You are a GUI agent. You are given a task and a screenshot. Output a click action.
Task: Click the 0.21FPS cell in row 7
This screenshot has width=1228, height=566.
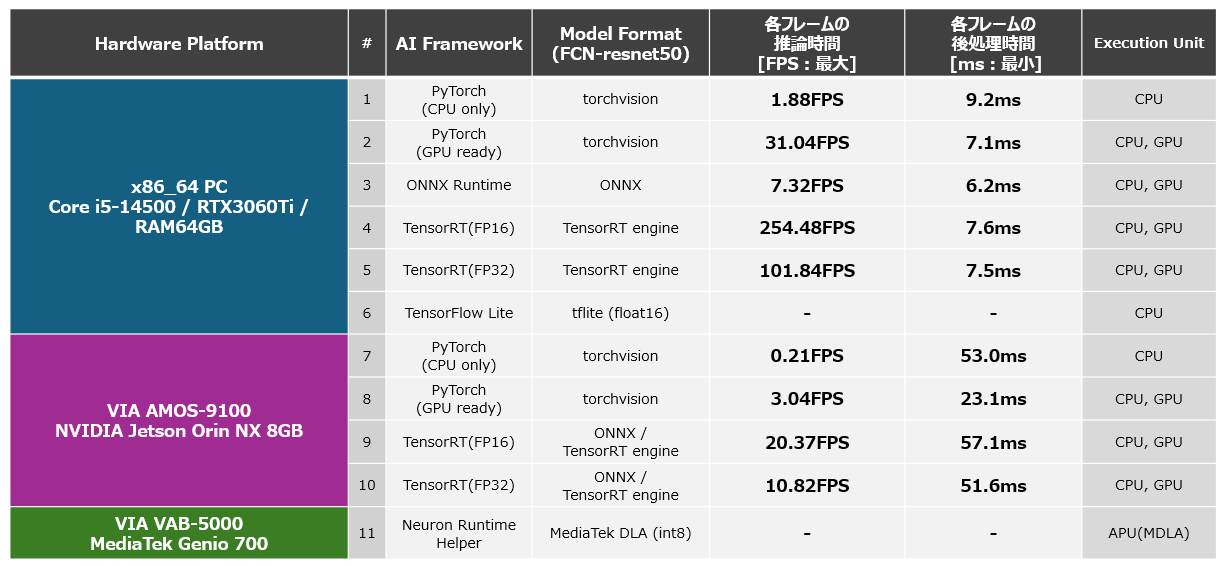(x=807, y=356)
